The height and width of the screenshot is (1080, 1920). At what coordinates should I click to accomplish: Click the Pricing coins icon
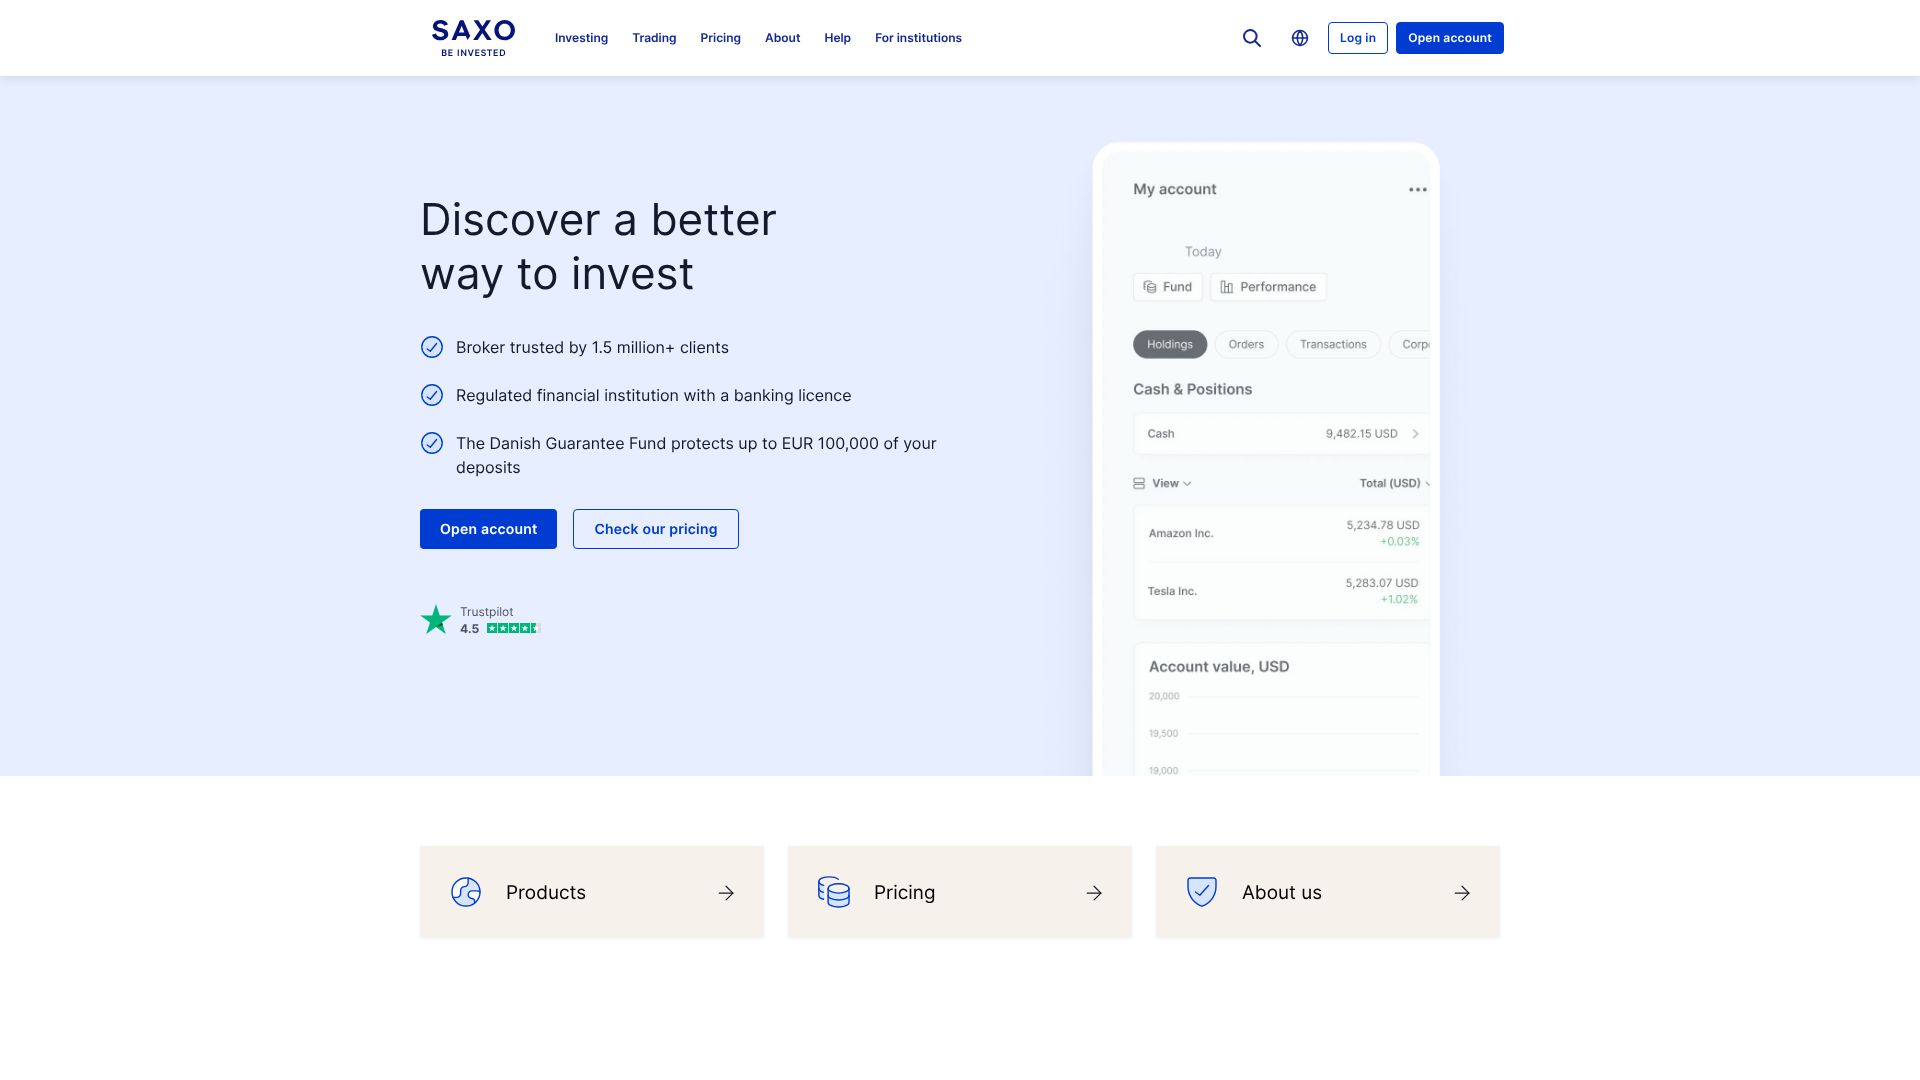[833, 892]
